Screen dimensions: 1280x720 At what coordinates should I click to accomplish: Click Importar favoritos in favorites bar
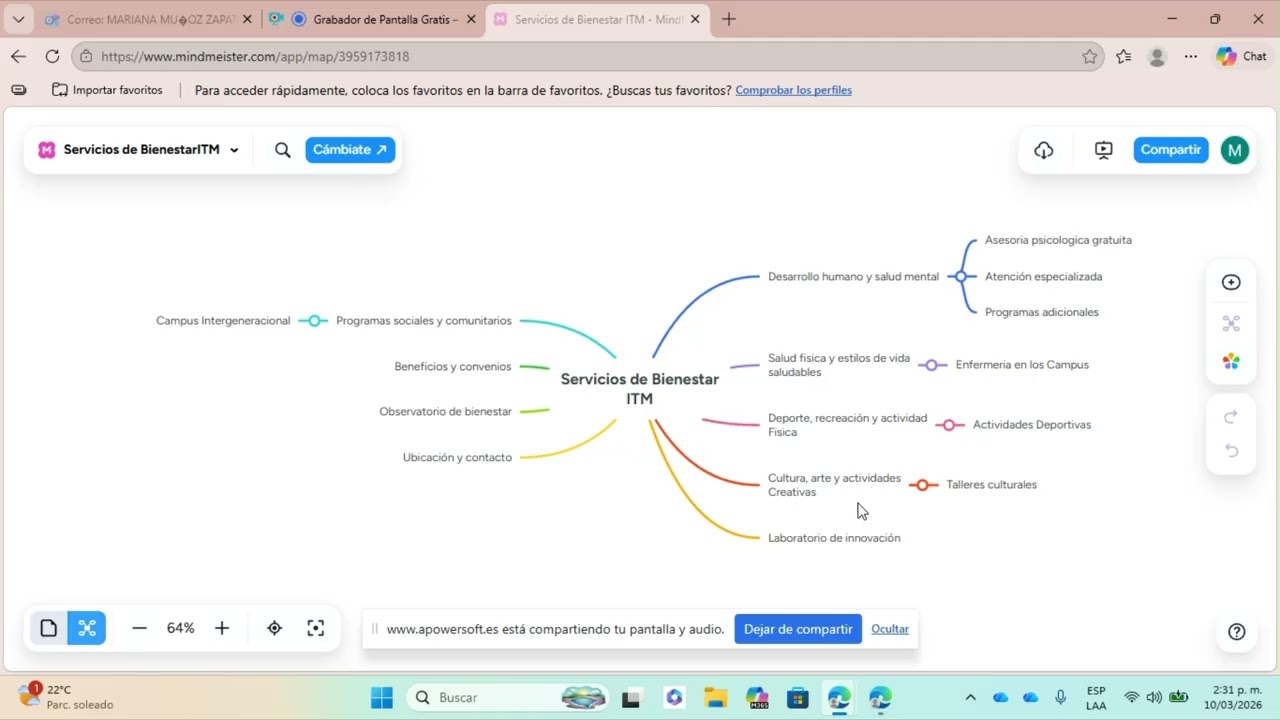tap(108, 90)
